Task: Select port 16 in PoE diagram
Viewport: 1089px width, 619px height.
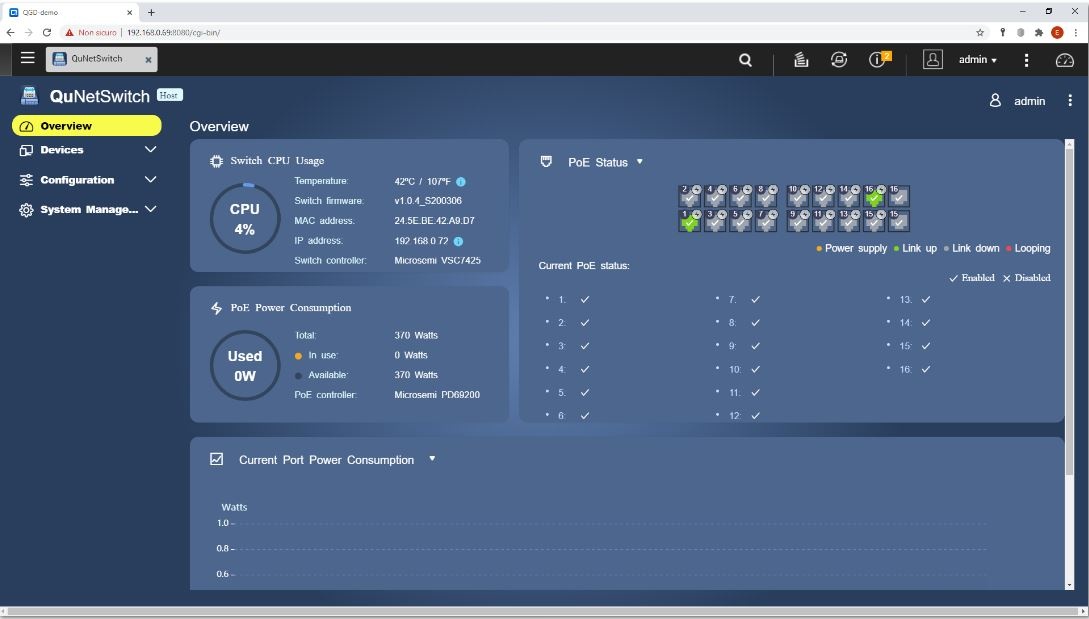Action: (x=874, y=196)
